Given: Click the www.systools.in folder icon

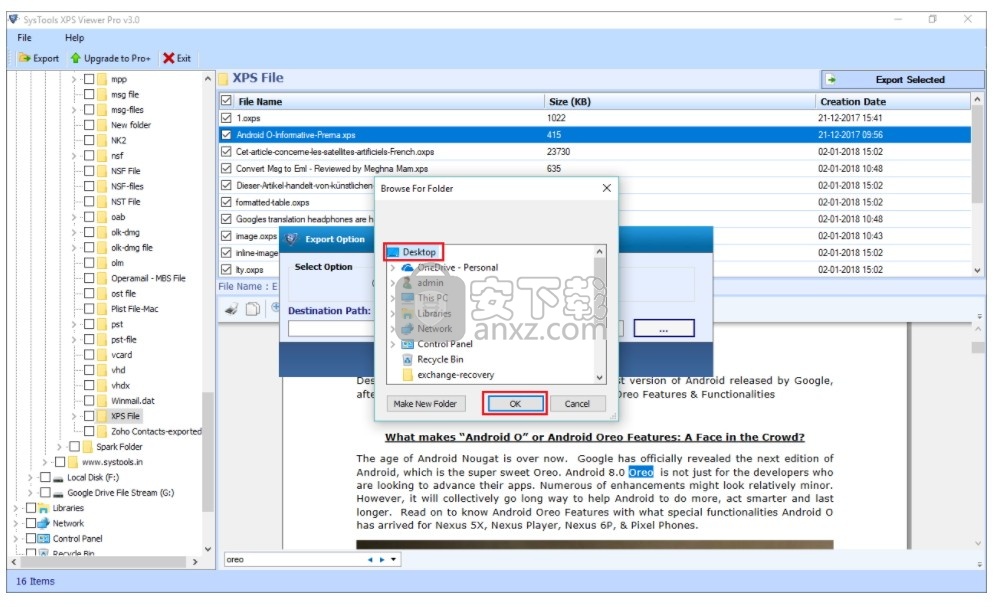Looking at the screenshot, I should point(73,462).
